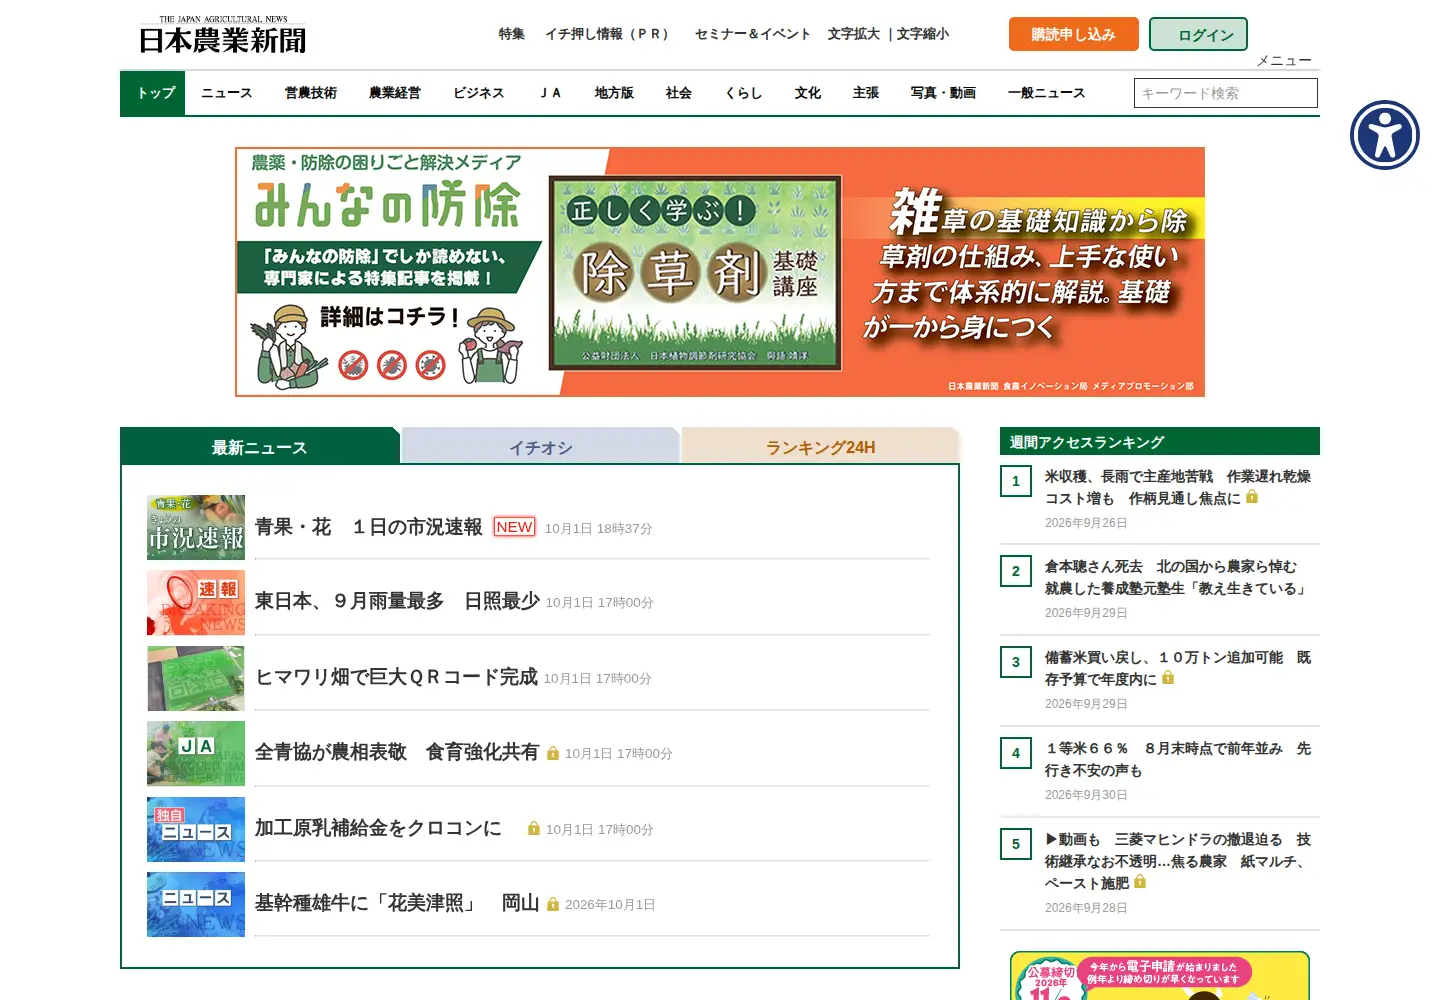Click the 購読申し込み subscribe button
This screenshot has width=1440, height=1000.
(x=1074, y=34)
